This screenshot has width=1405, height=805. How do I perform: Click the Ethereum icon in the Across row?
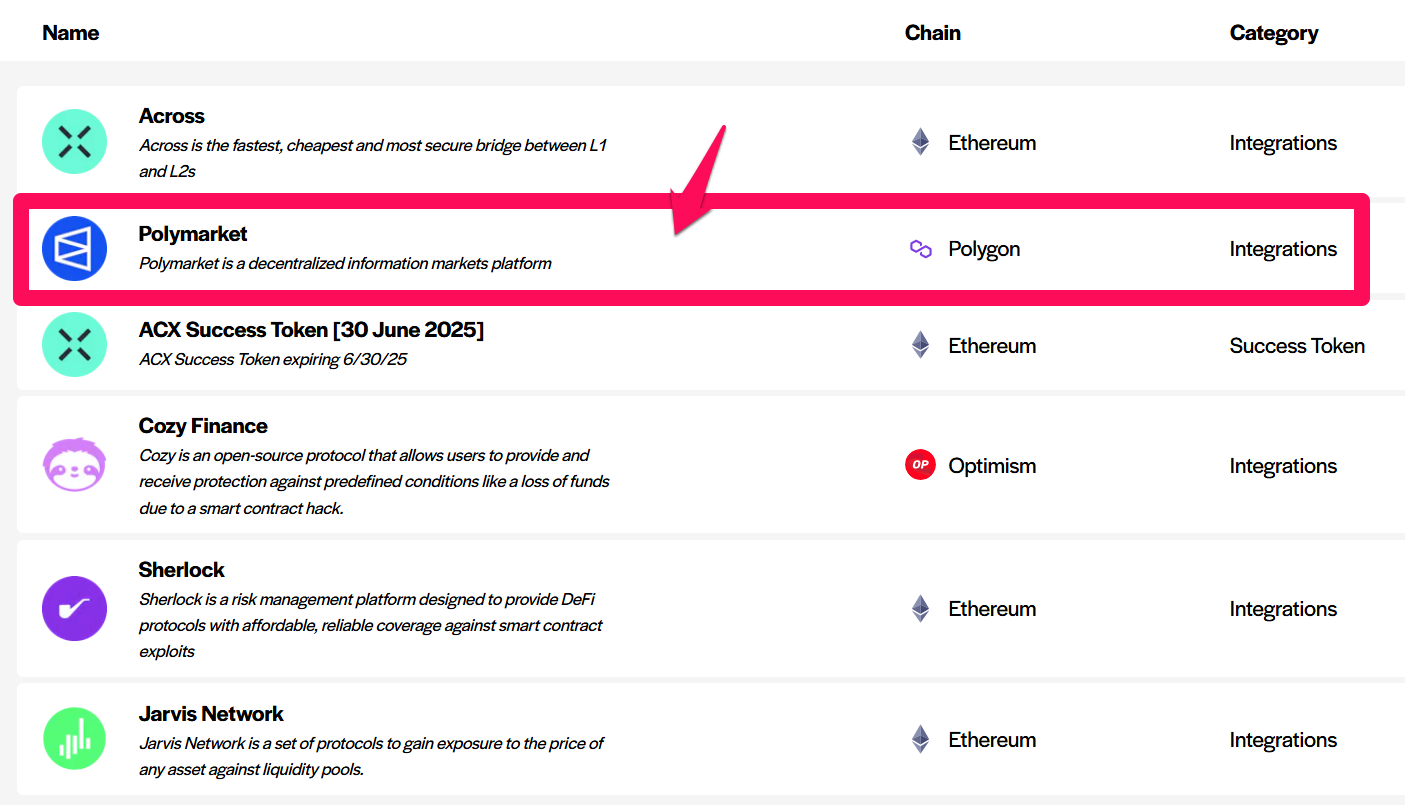click(x=920, y=142)
